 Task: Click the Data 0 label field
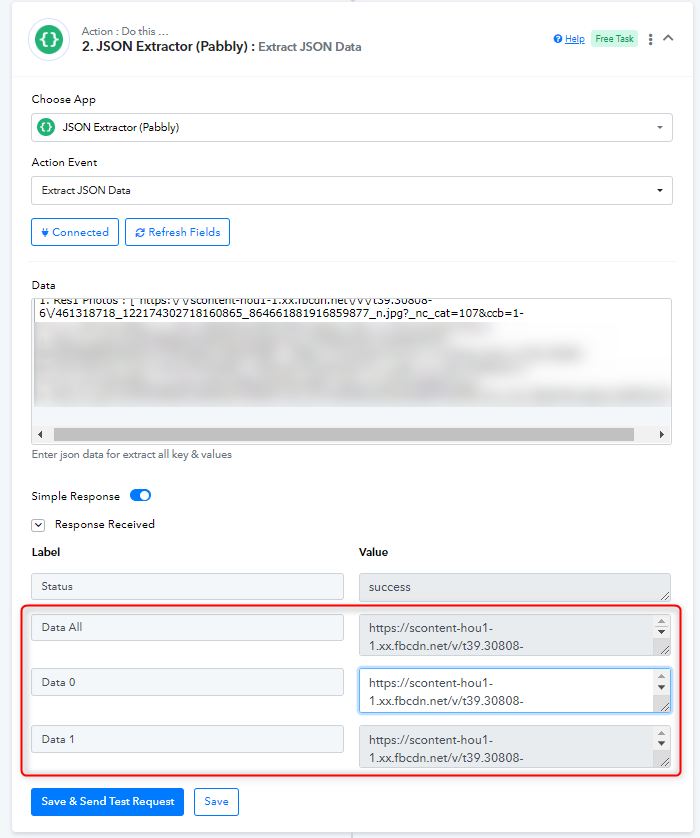point(188,682)
